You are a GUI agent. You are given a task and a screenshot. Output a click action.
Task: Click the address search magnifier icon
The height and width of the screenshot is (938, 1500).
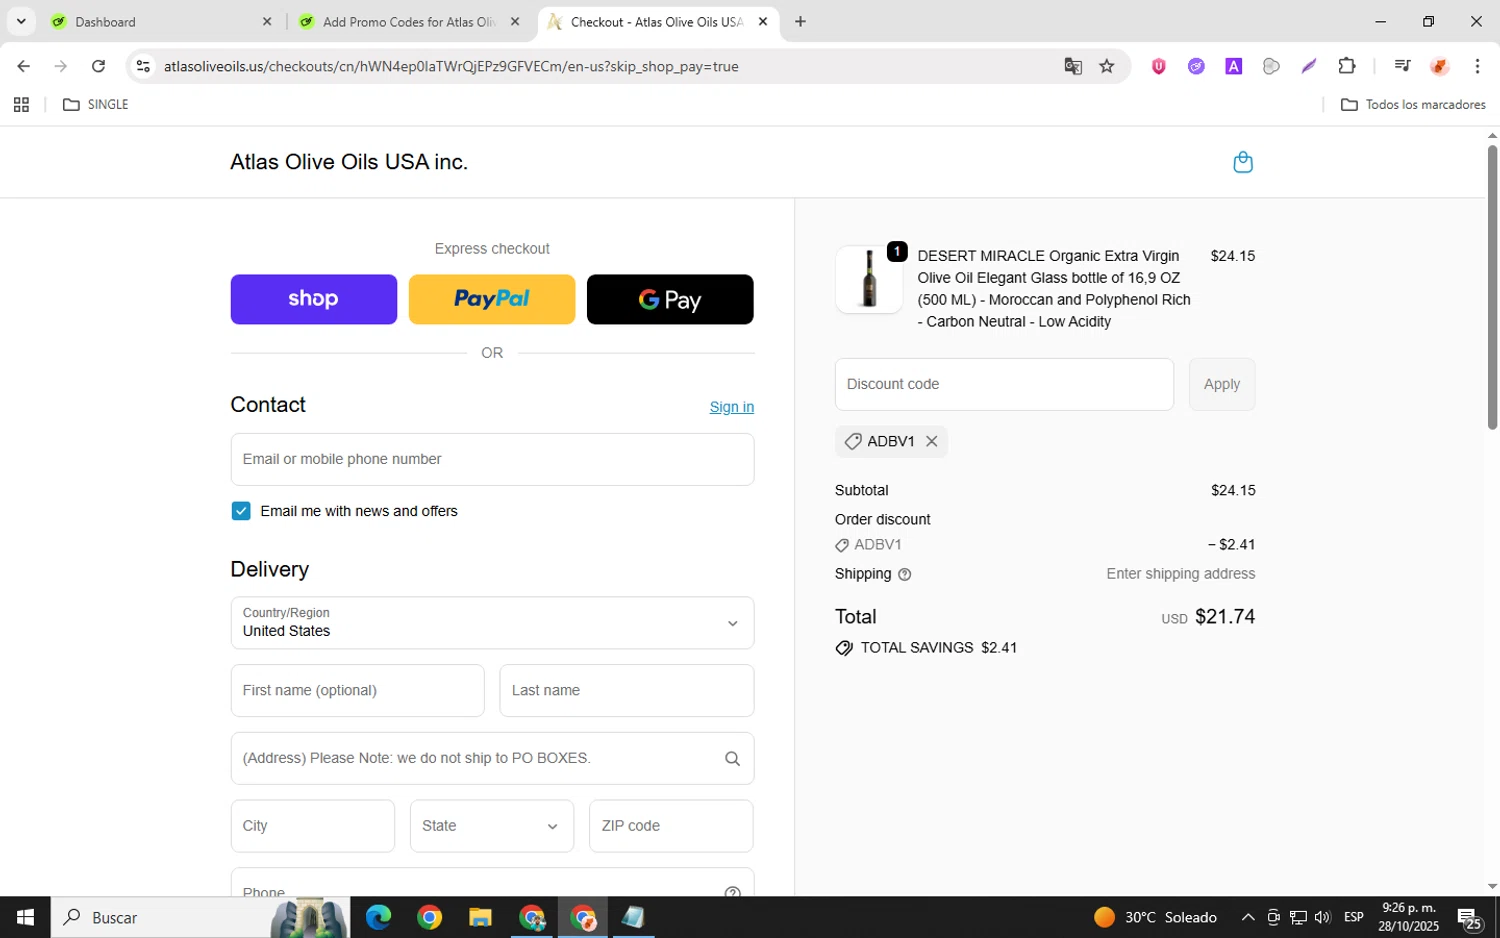(x=732, y=758)
